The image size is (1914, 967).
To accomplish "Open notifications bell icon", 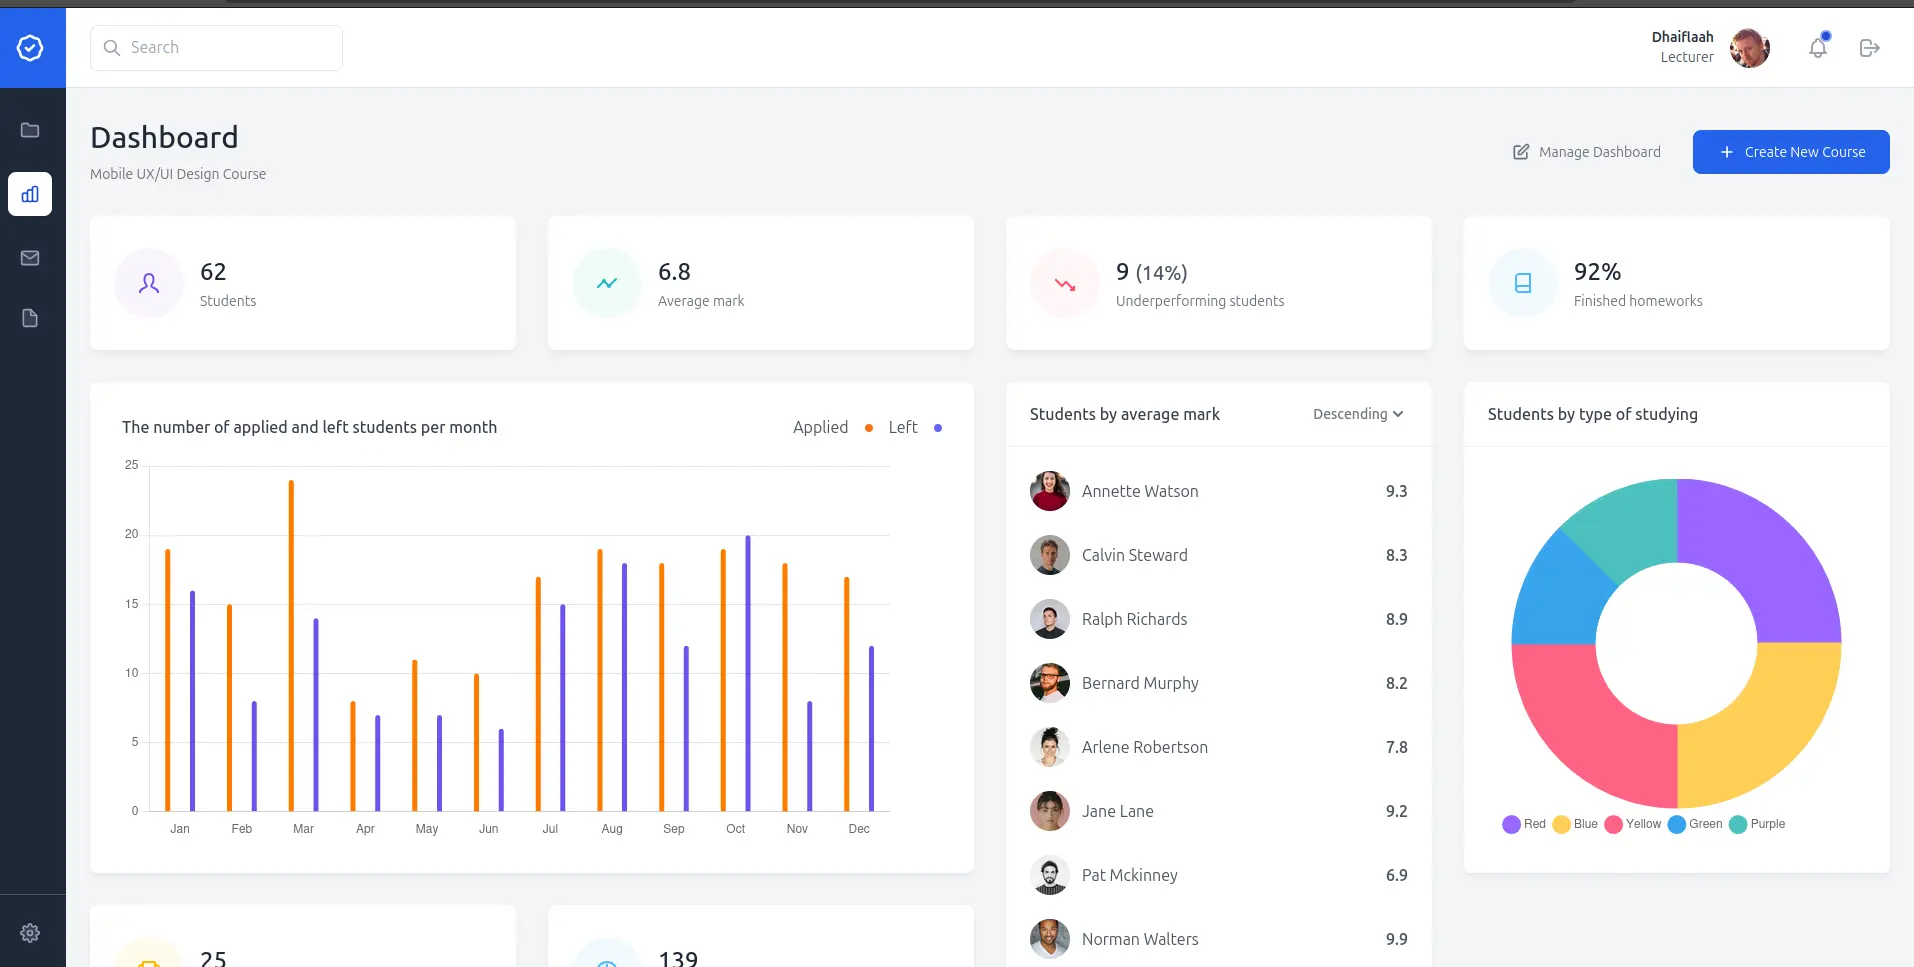I will (1818, 47).
